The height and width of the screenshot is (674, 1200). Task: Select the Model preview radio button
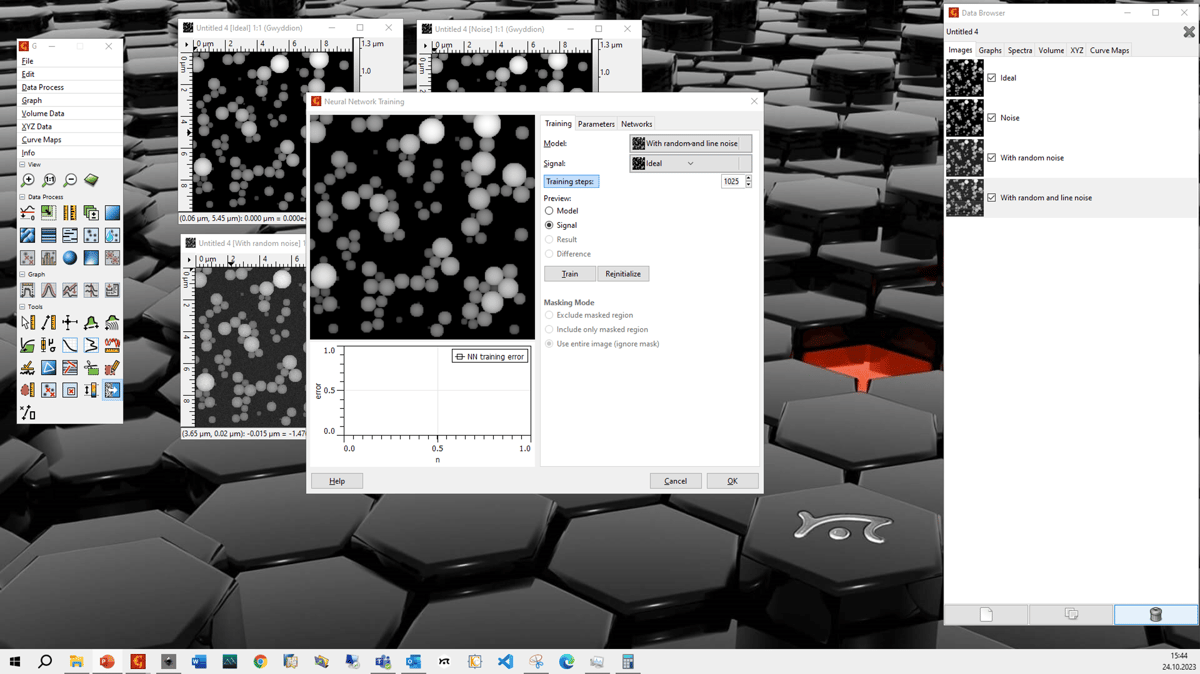click(x=549, y=211)
